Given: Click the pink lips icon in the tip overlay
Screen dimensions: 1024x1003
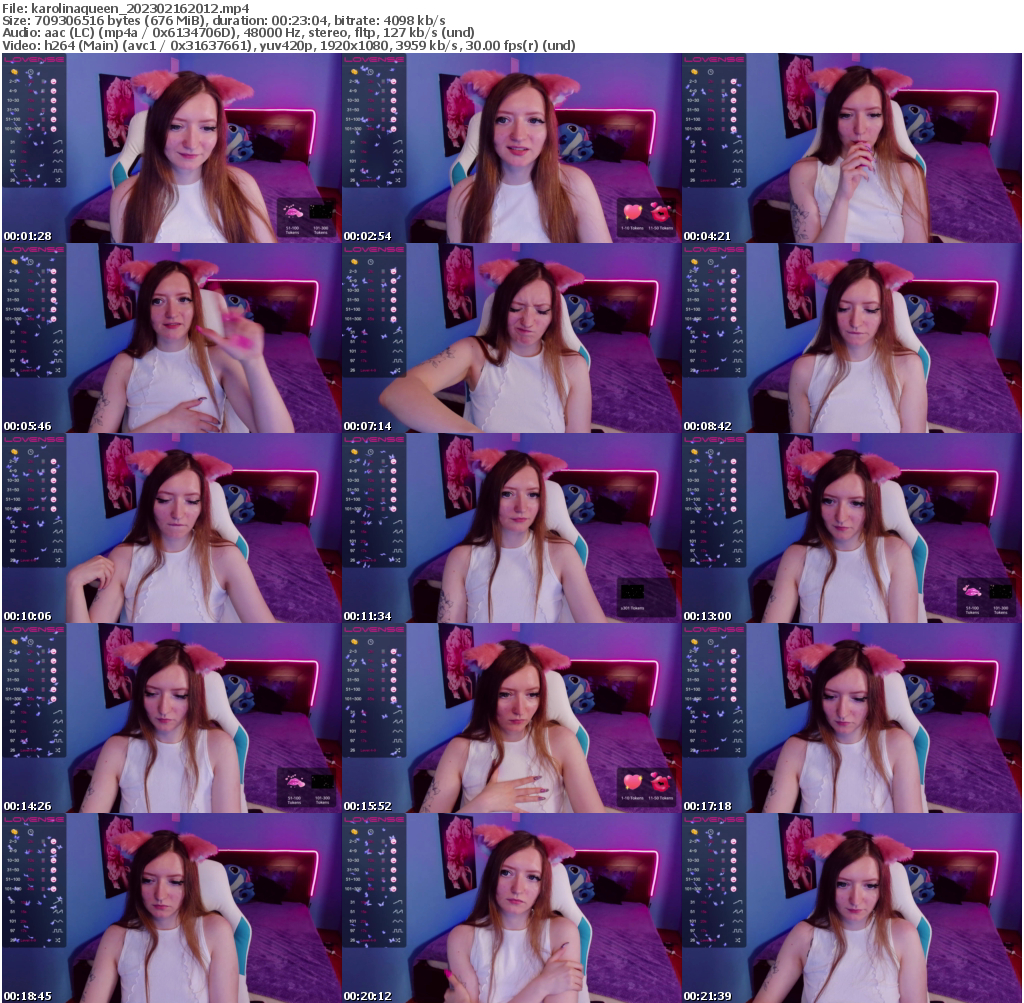Looking at the screenshot, I should click(x=660, y=214).
